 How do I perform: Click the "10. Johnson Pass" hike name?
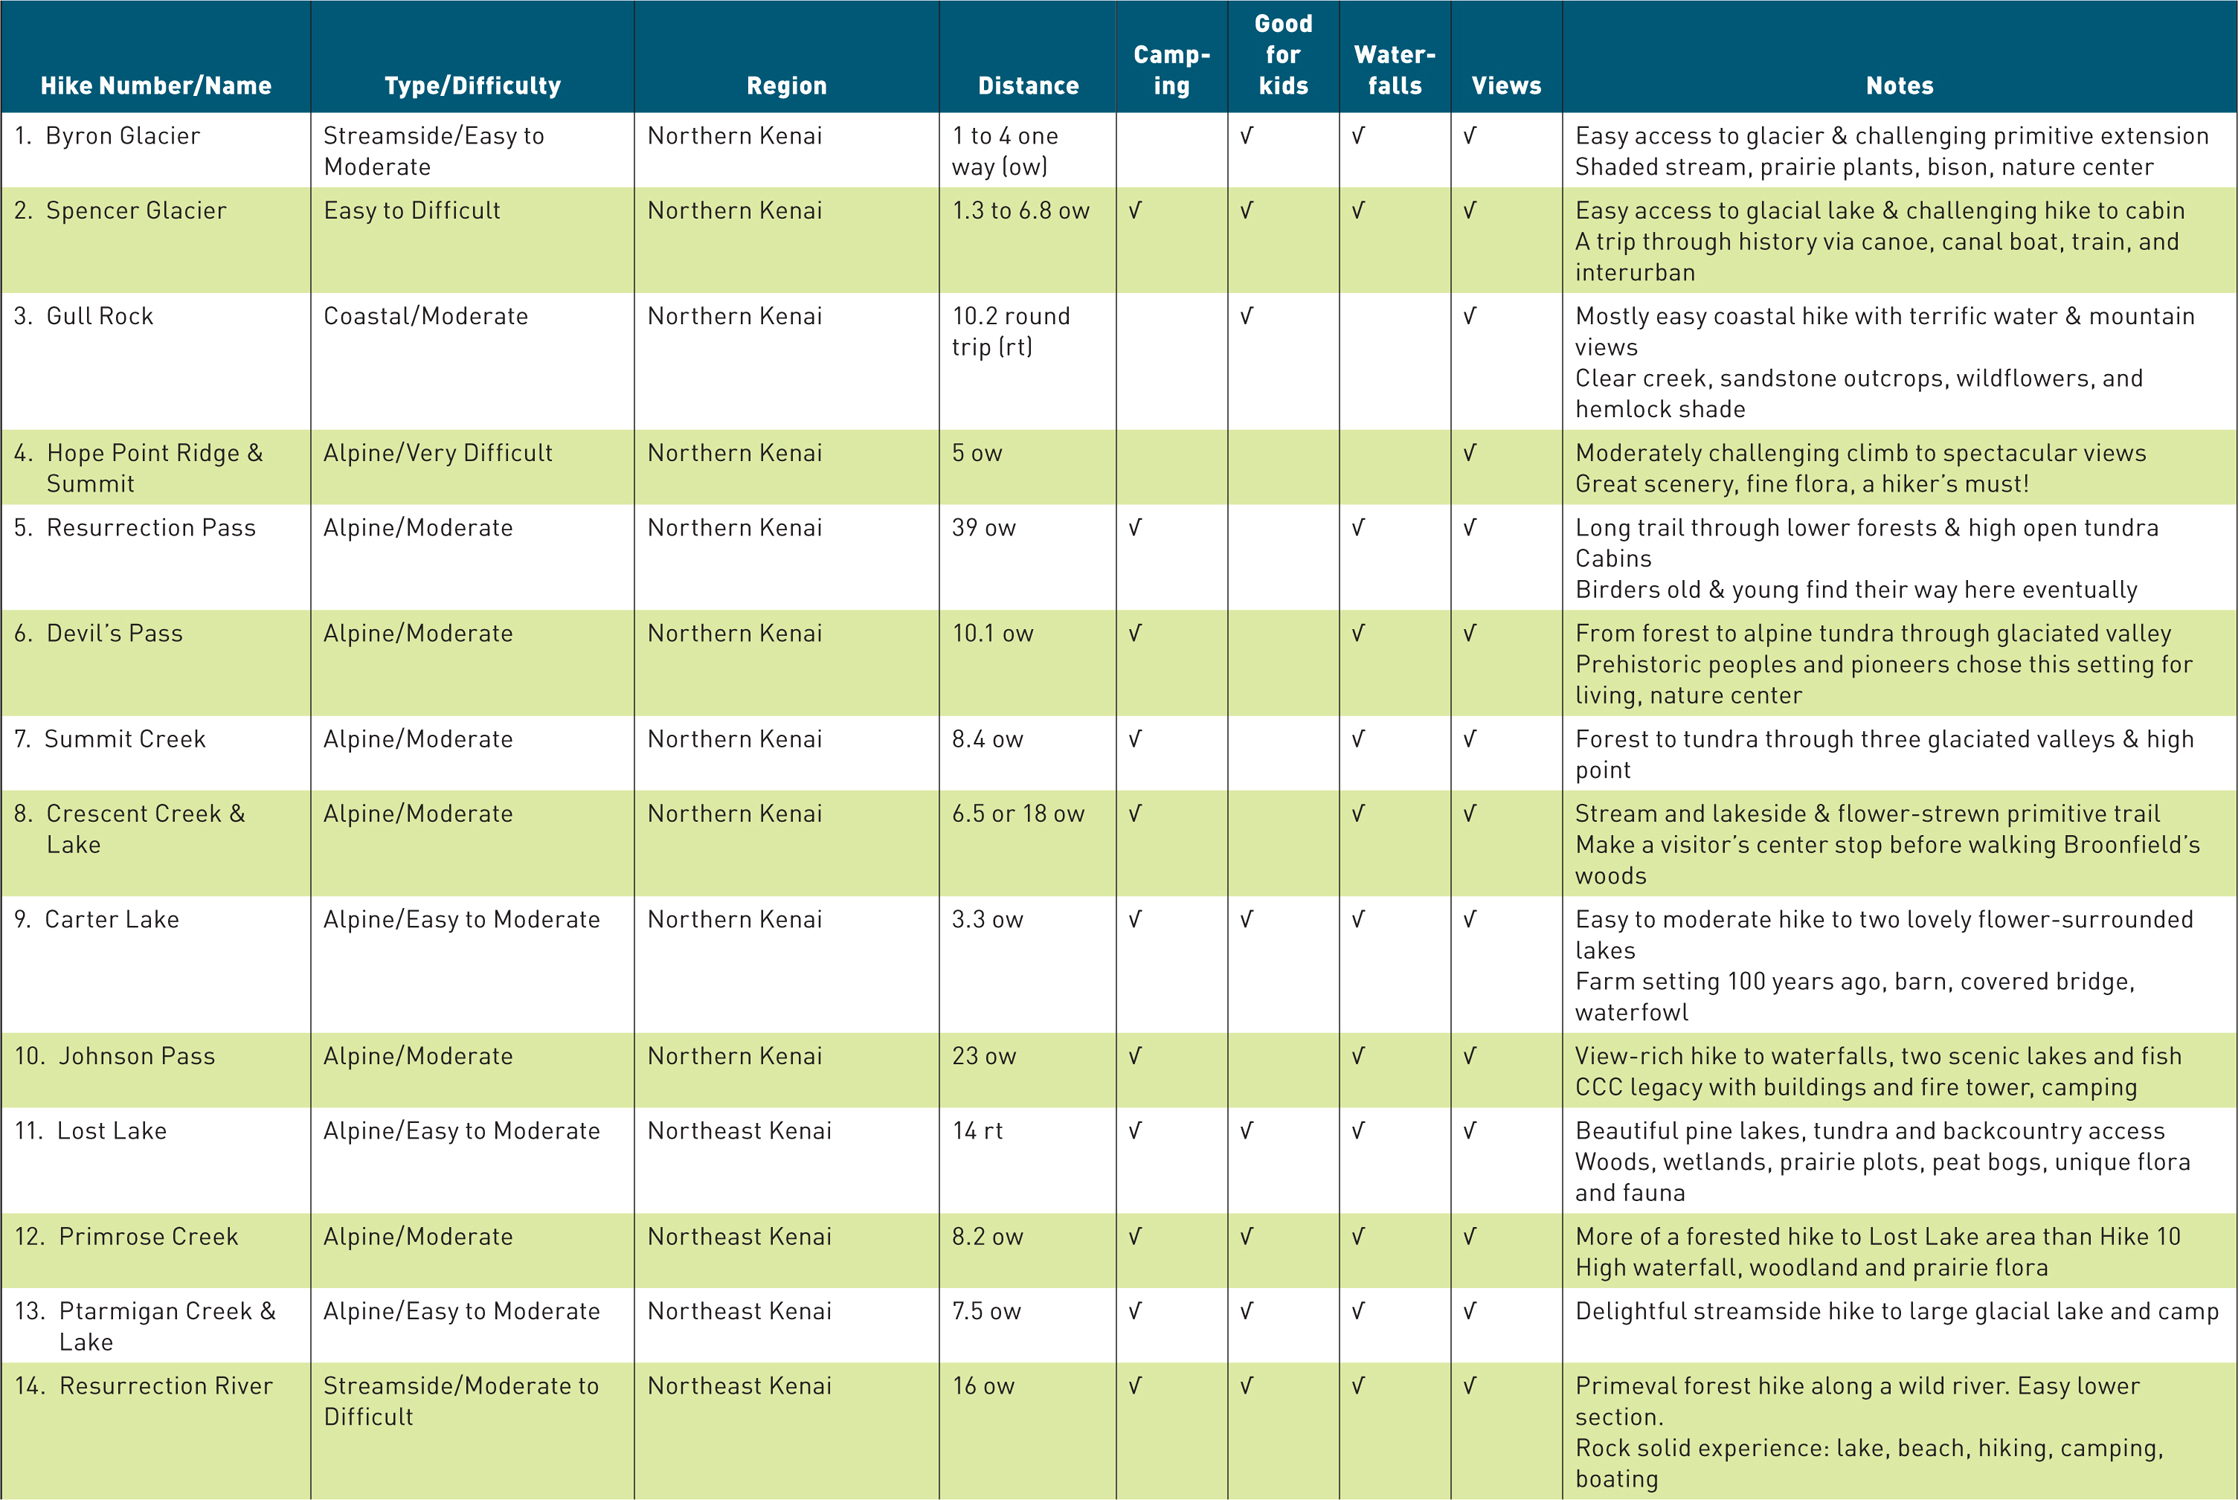[x=115, y=1056]
